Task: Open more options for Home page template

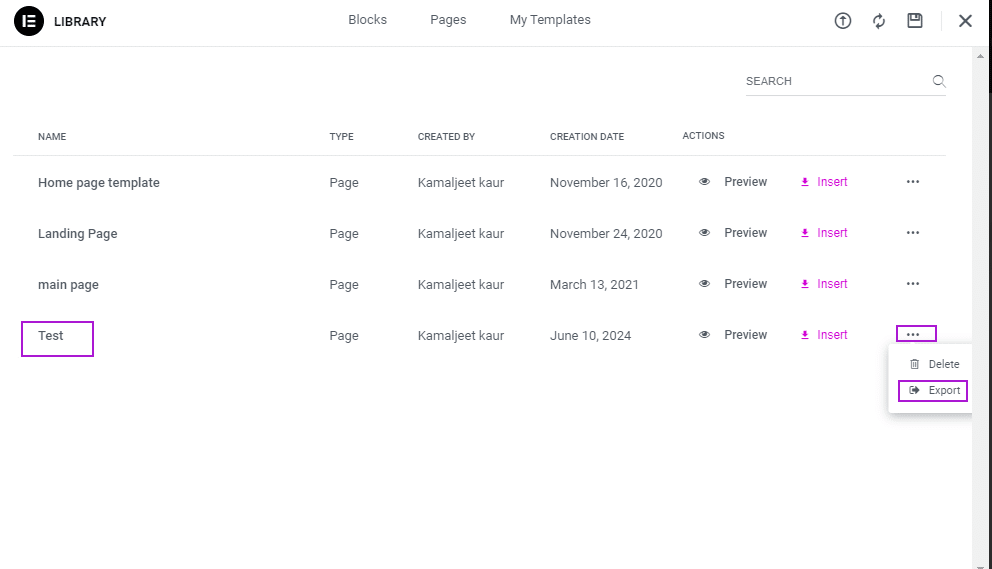Action: pyautogui.click(x=912, y=182)
